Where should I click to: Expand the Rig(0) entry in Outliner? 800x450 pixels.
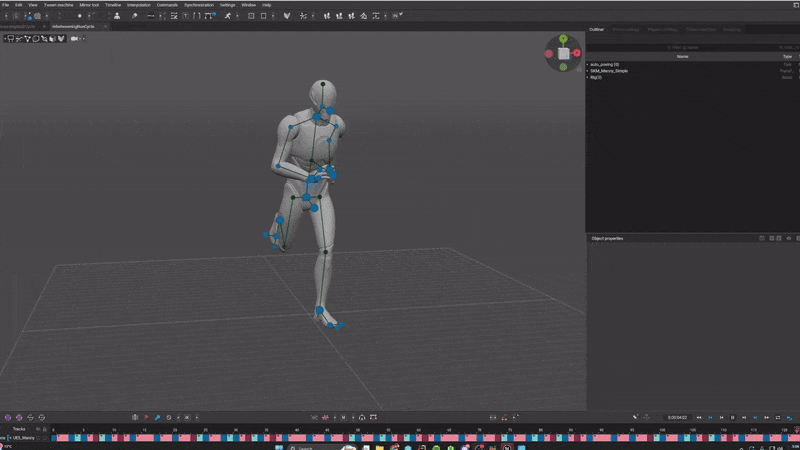[588, 77]
